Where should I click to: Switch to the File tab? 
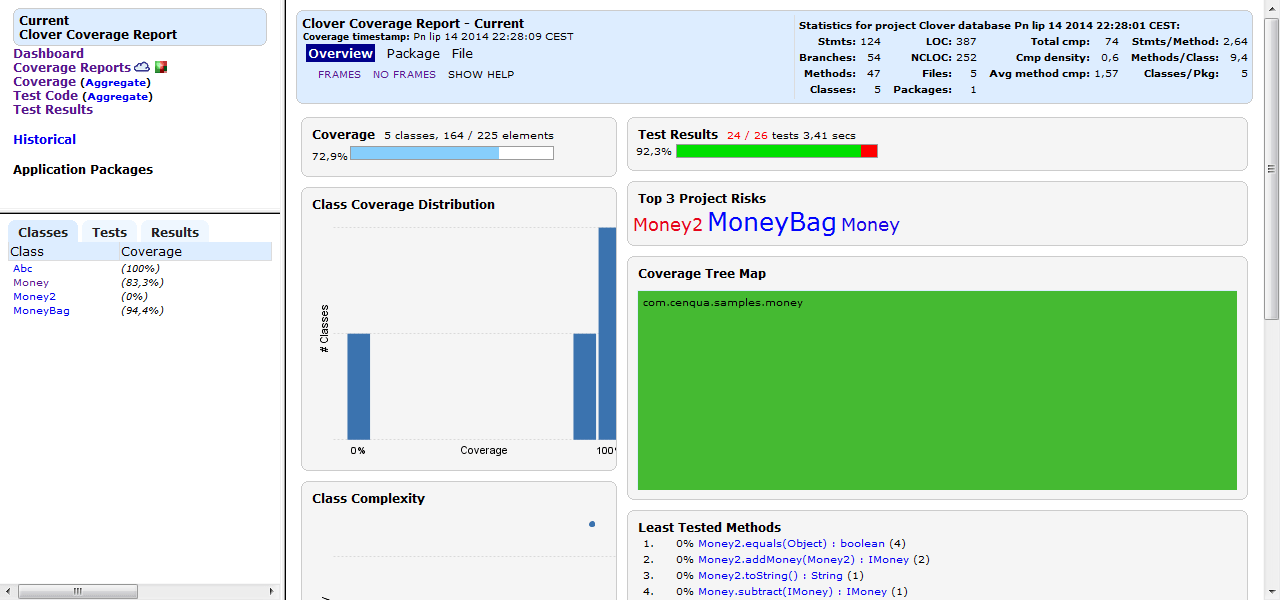point(461,53)
